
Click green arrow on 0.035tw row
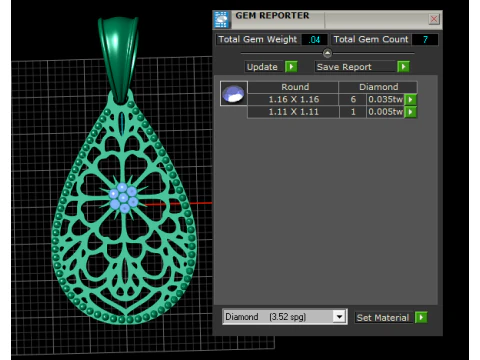pyautogui.click(x=411, y=99)
